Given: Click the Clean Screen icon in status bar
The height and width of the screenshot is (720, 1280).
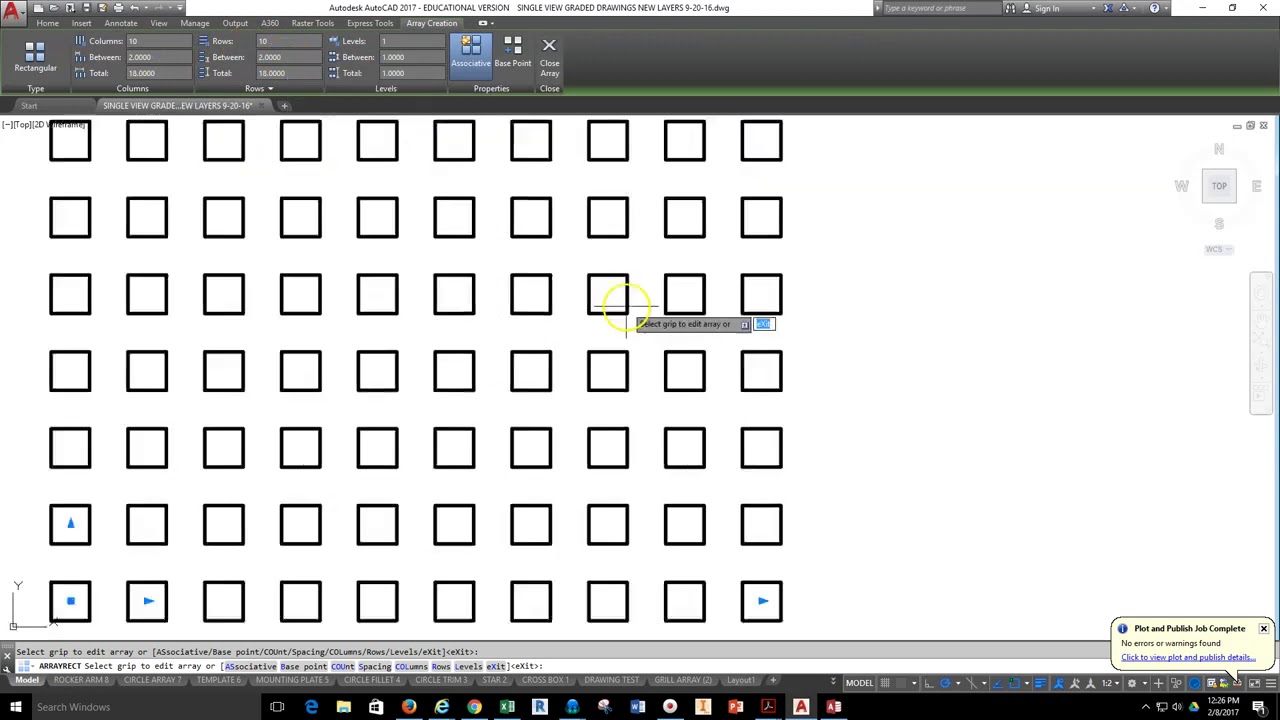Looking at the screenshot, I should point(1254,683).
